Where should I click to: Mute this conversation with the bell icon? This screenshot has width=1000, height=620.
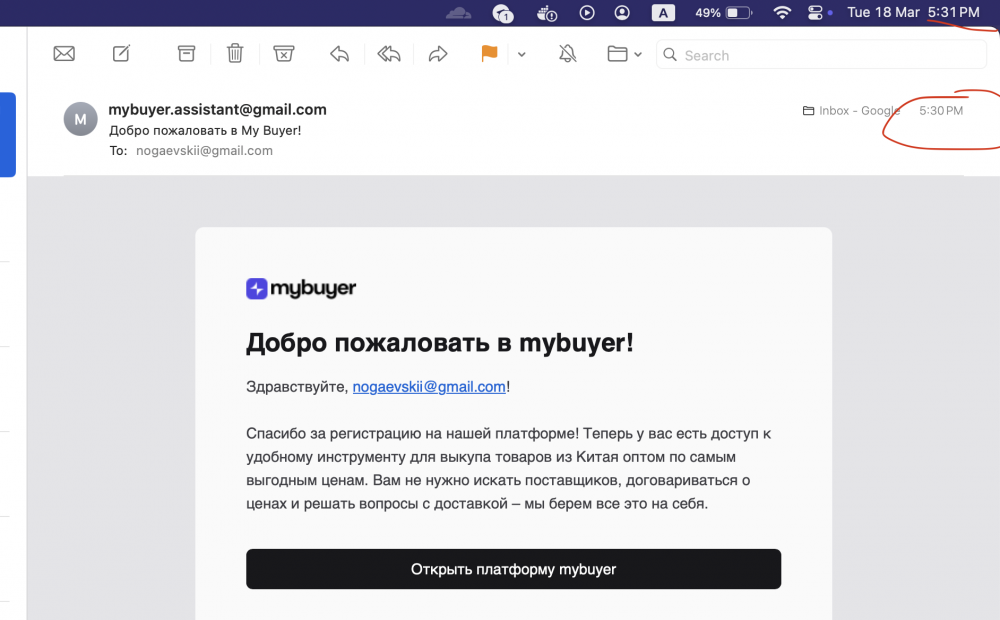click(568, 54)
